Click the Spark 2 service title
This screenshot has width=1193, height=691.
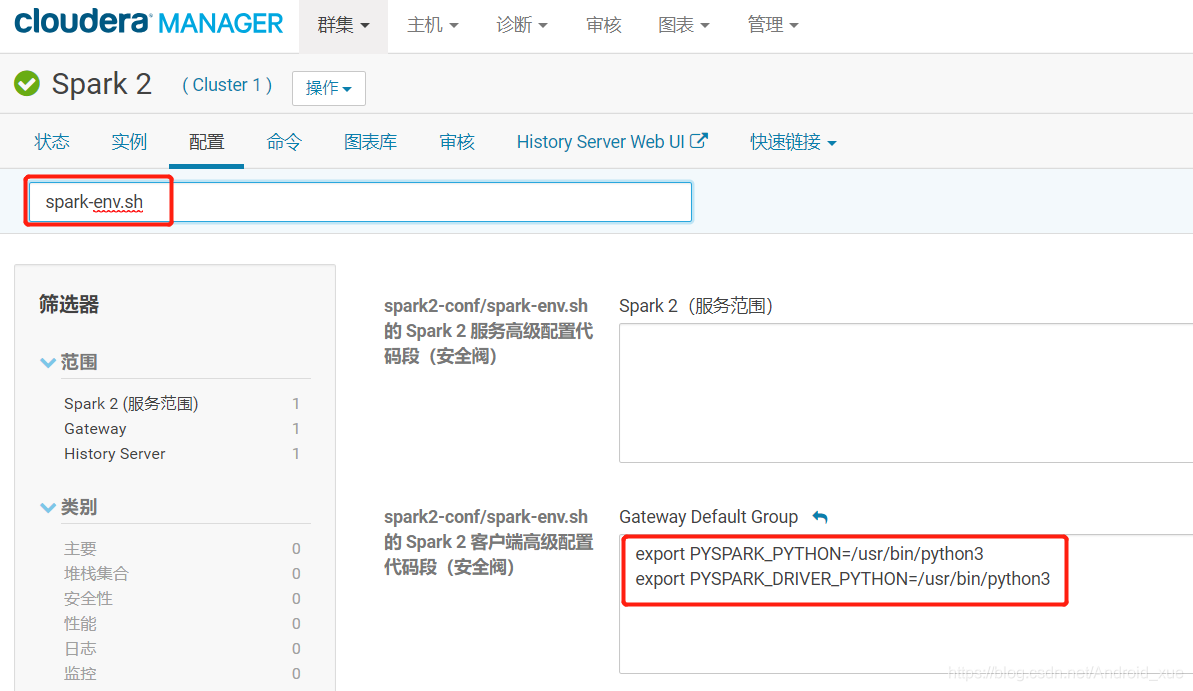tap(101, 84)
